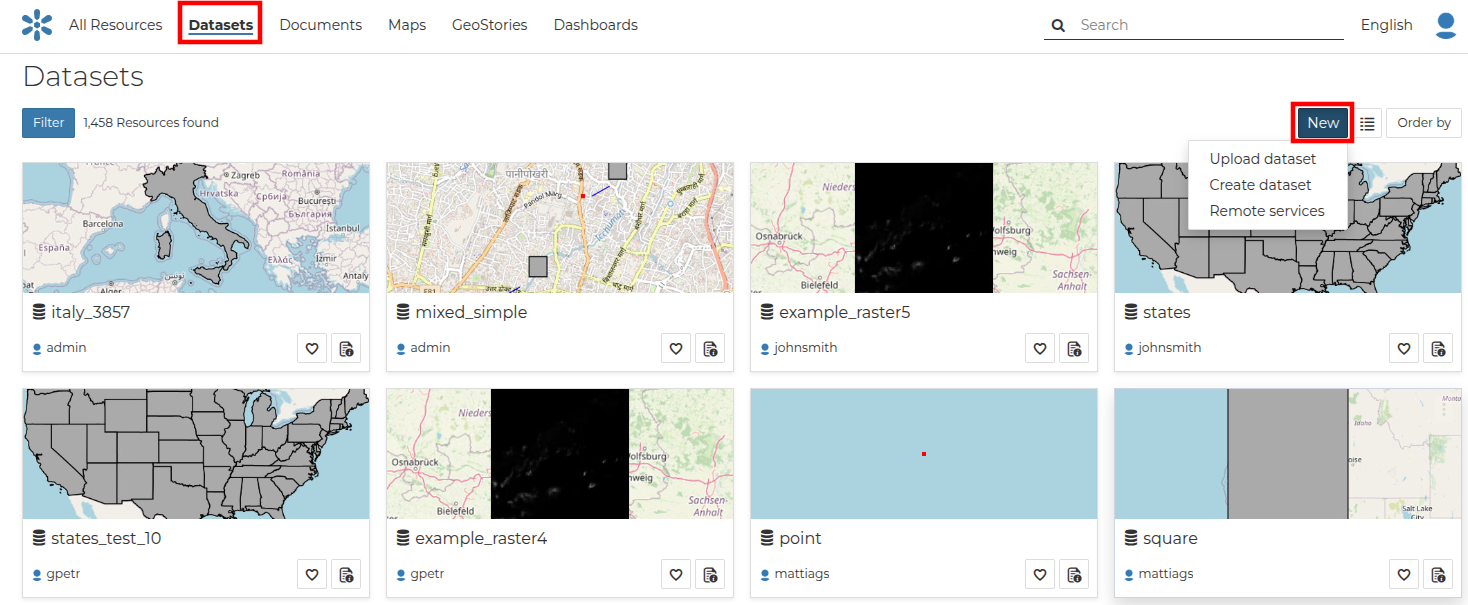1468x605 pixels.
Task: Click dataset type icon beside example_raster4
Action: (x=403, y=538)
